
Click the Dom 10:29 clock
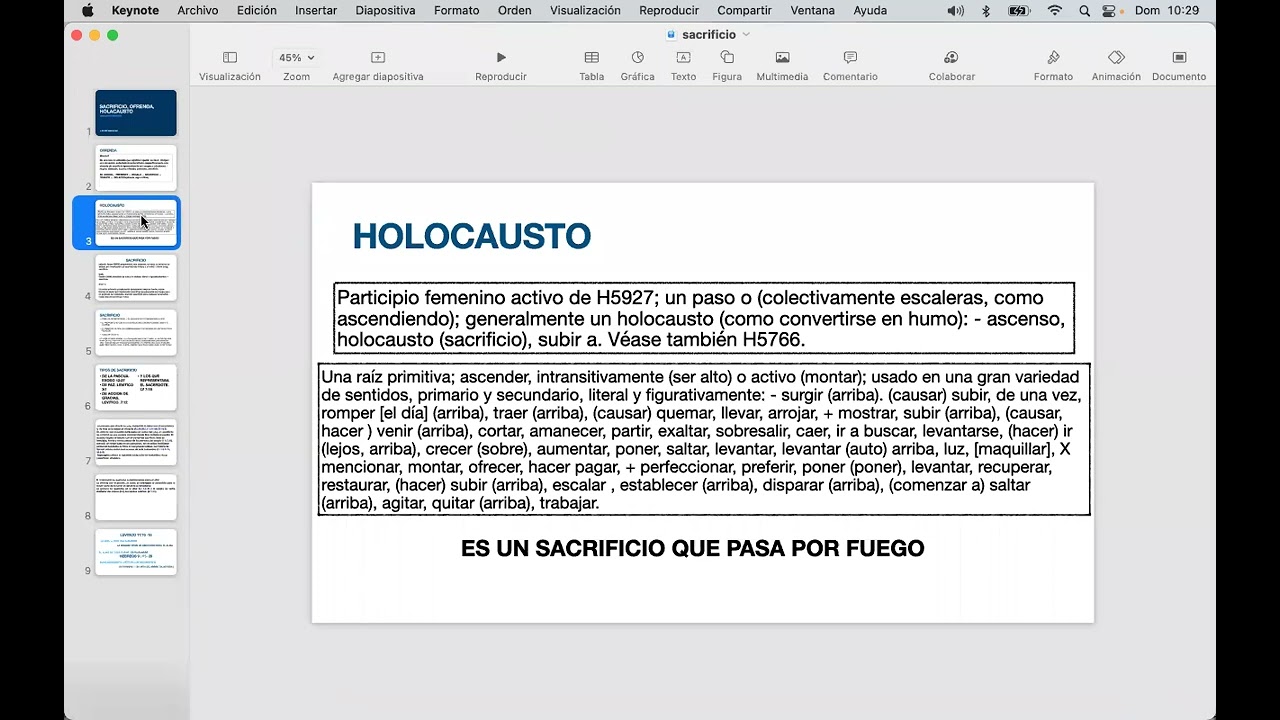[x=1168, y=10]
